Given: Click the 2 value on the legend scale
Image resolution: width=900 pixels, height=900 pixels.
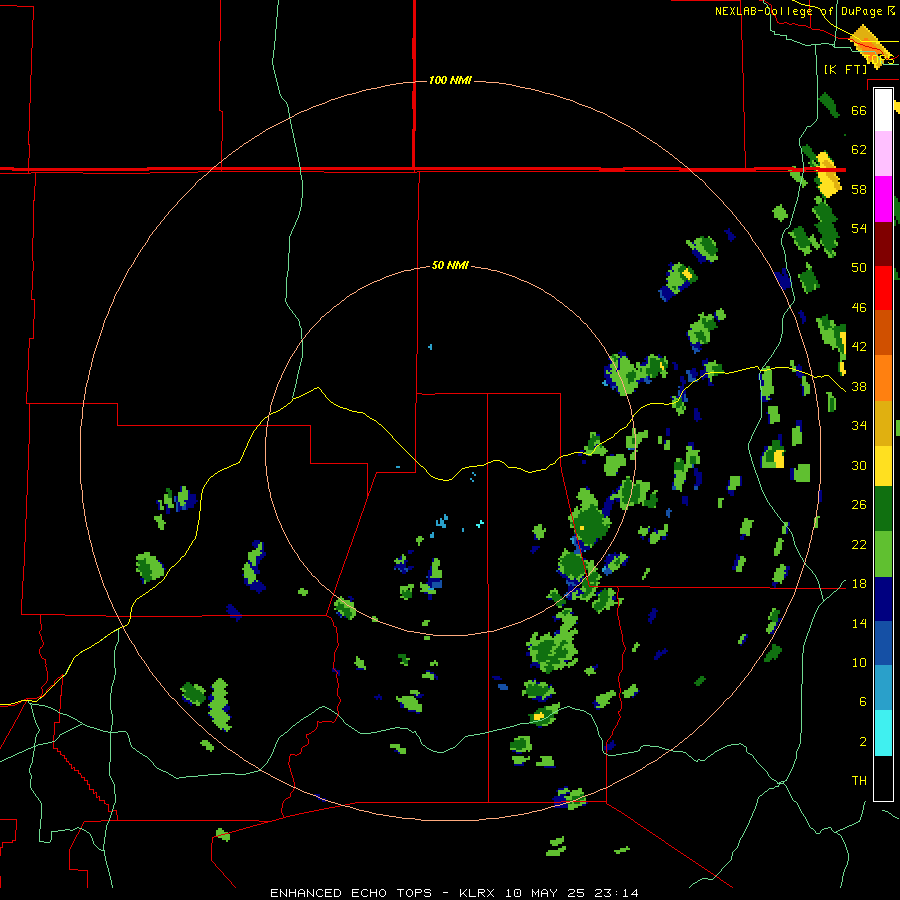Looking at the screenshot, I should [x=863, y=742].
